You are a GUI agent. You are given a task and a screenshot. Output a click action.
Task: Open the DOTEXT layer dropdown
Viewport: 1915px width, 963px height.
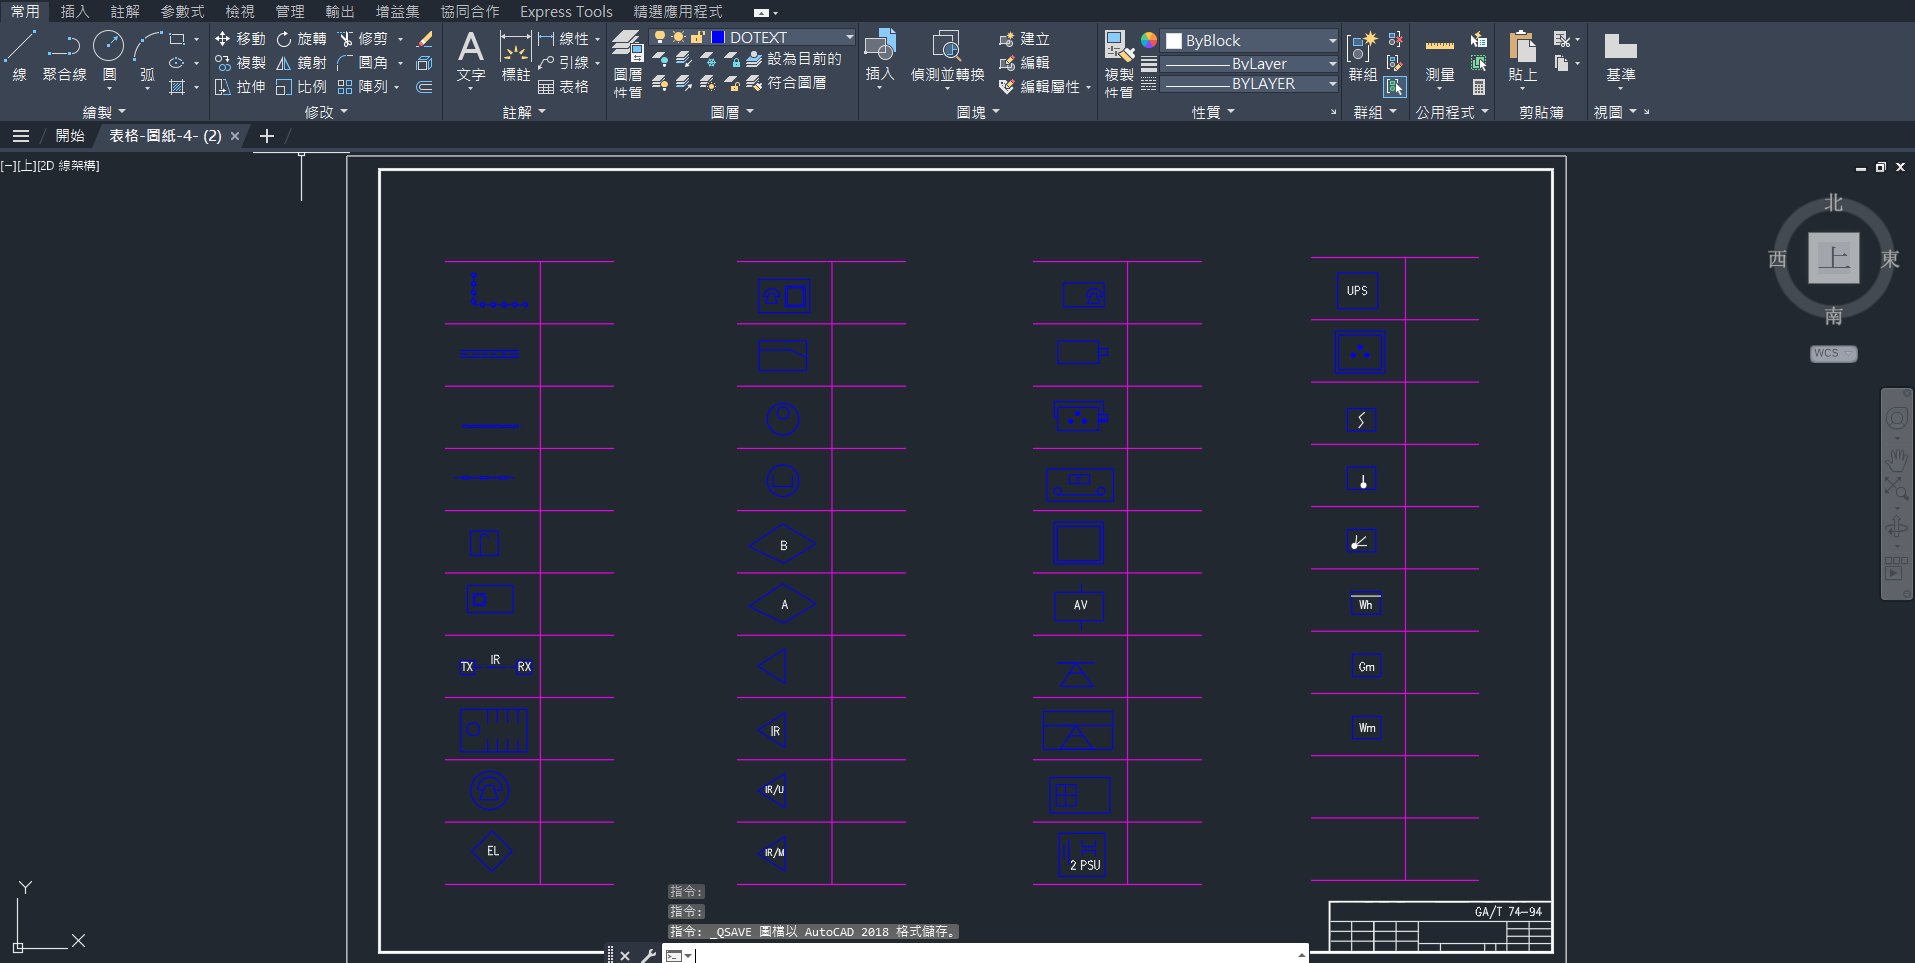click(849, 38)
